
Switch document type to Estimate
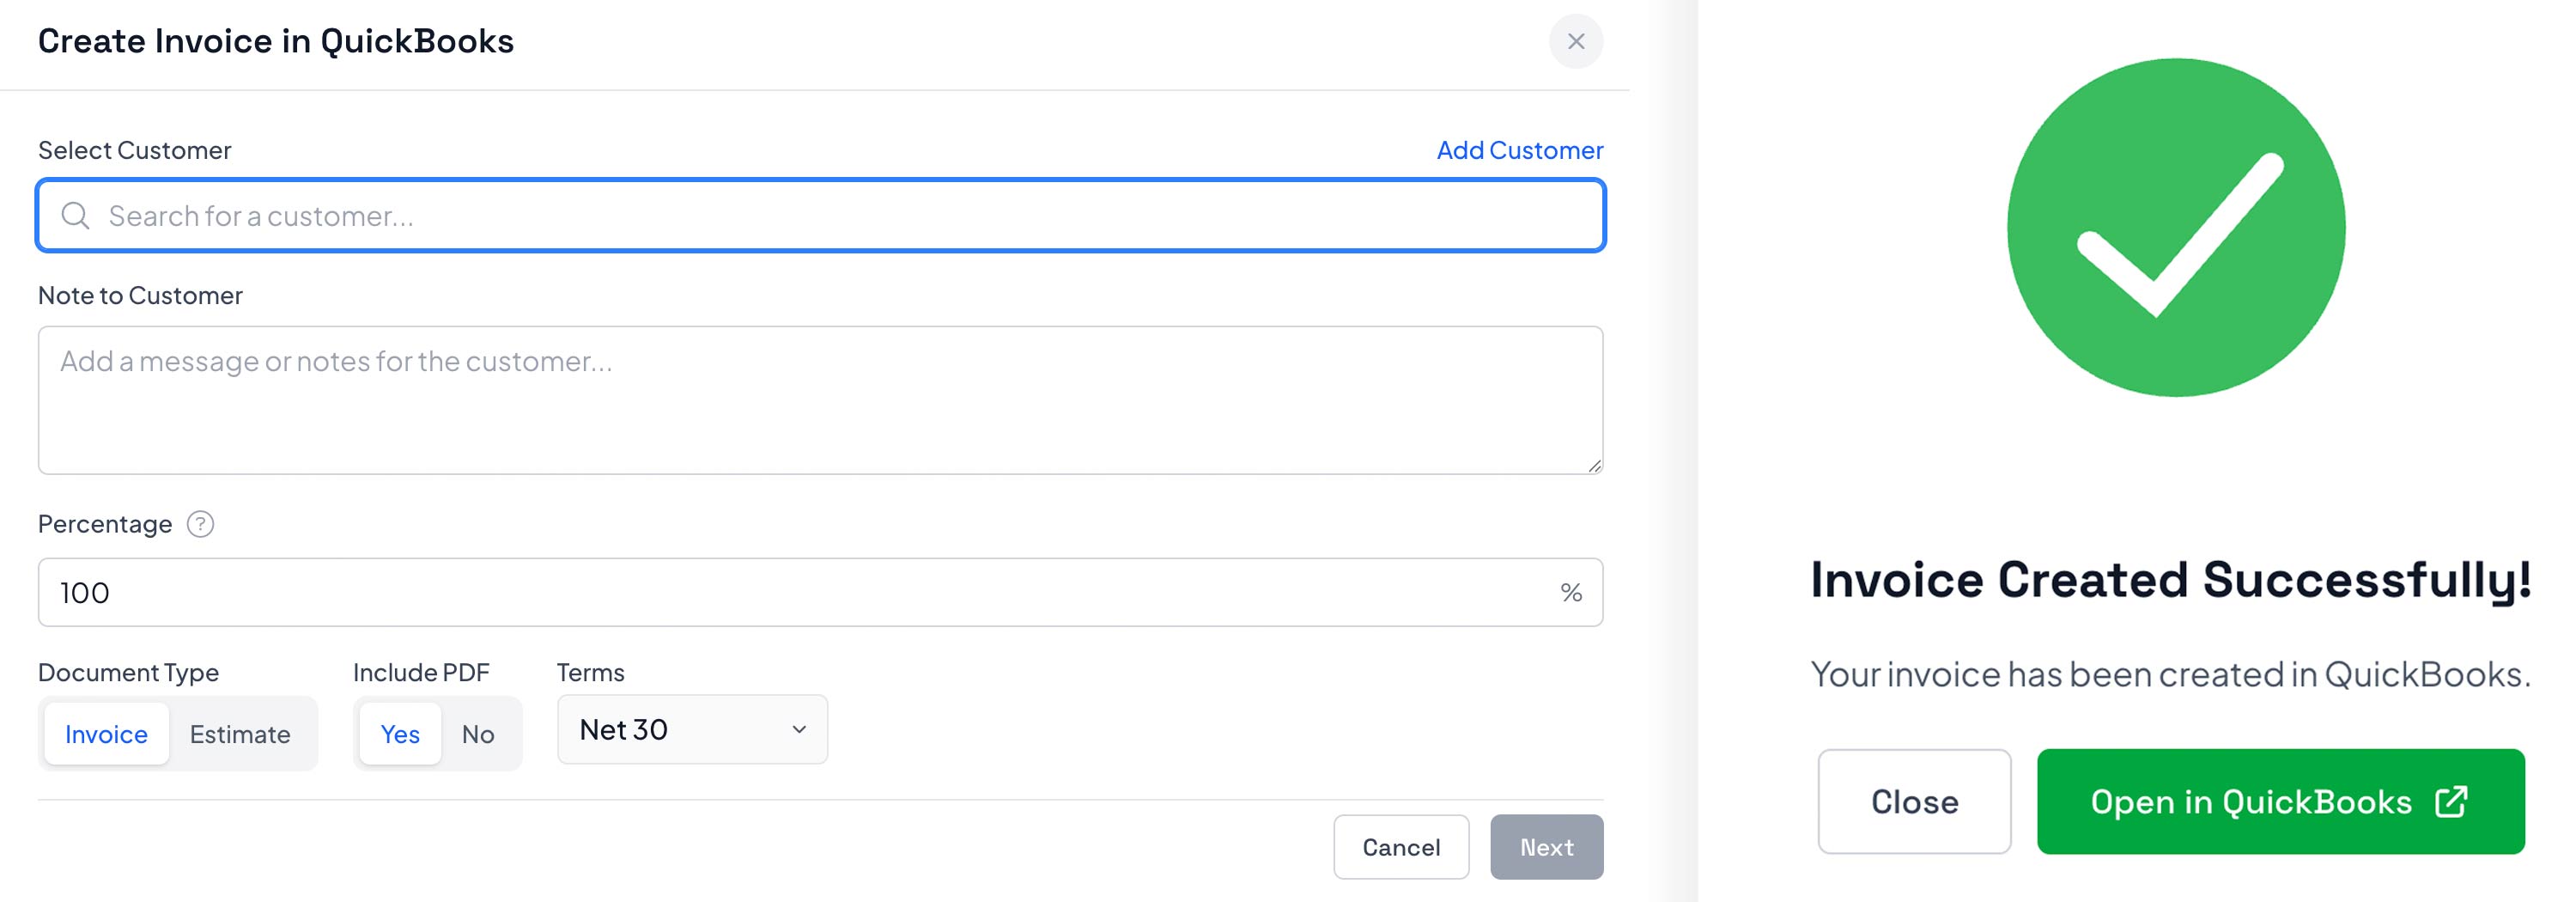[240, 733]
